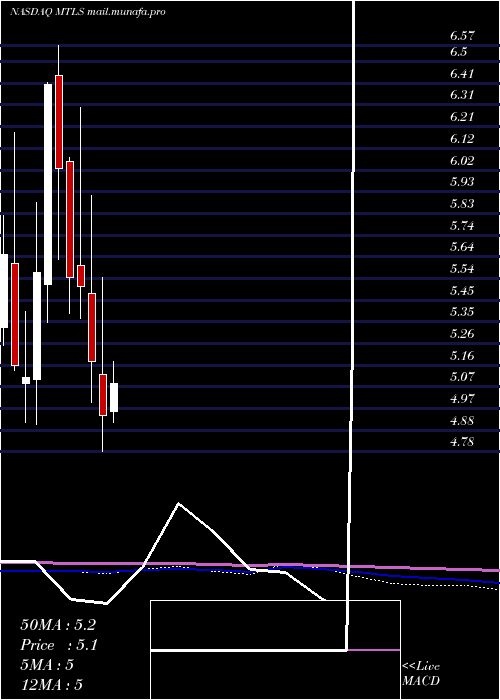
Task: Click the 5.16 price axis value
Action: pyautogui.click(x=462, y=356)
